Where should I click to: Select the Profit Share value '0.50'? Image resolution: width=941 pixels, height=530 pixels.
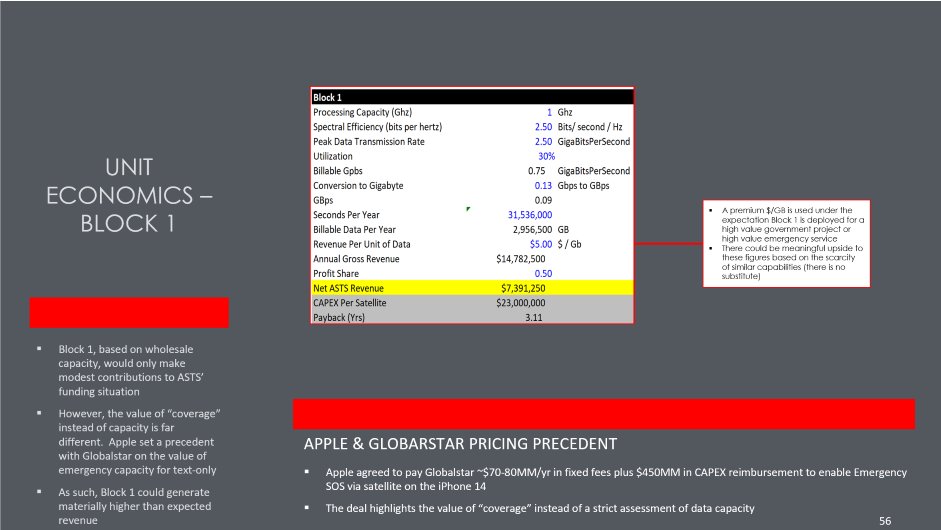click(543, 274)
